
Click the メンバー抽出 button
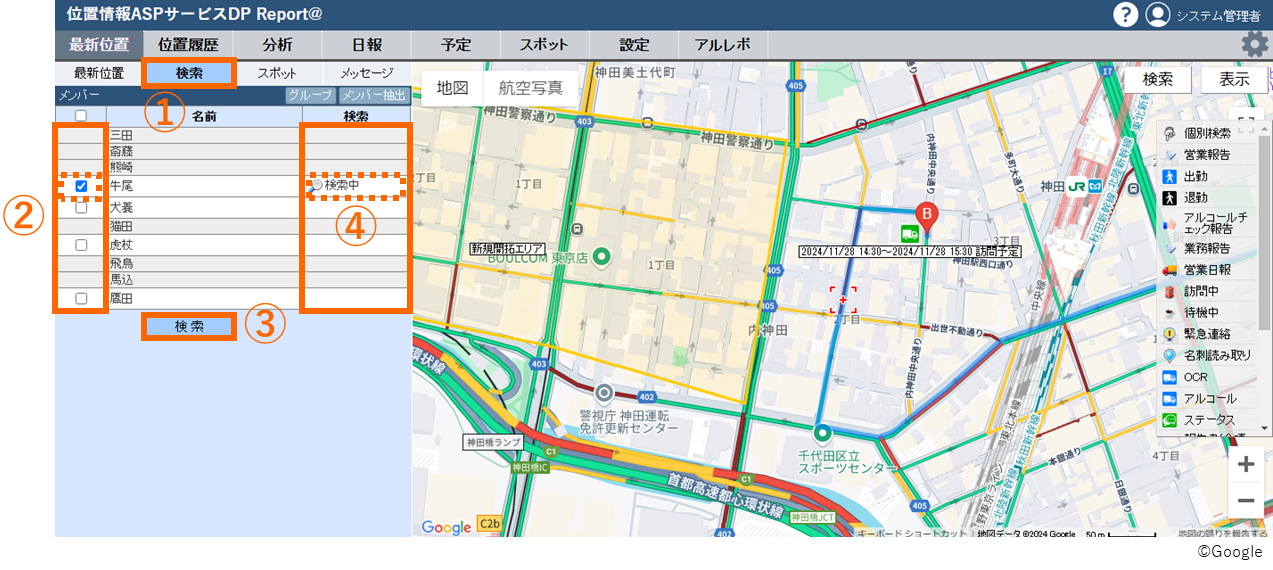pos(374,96)
